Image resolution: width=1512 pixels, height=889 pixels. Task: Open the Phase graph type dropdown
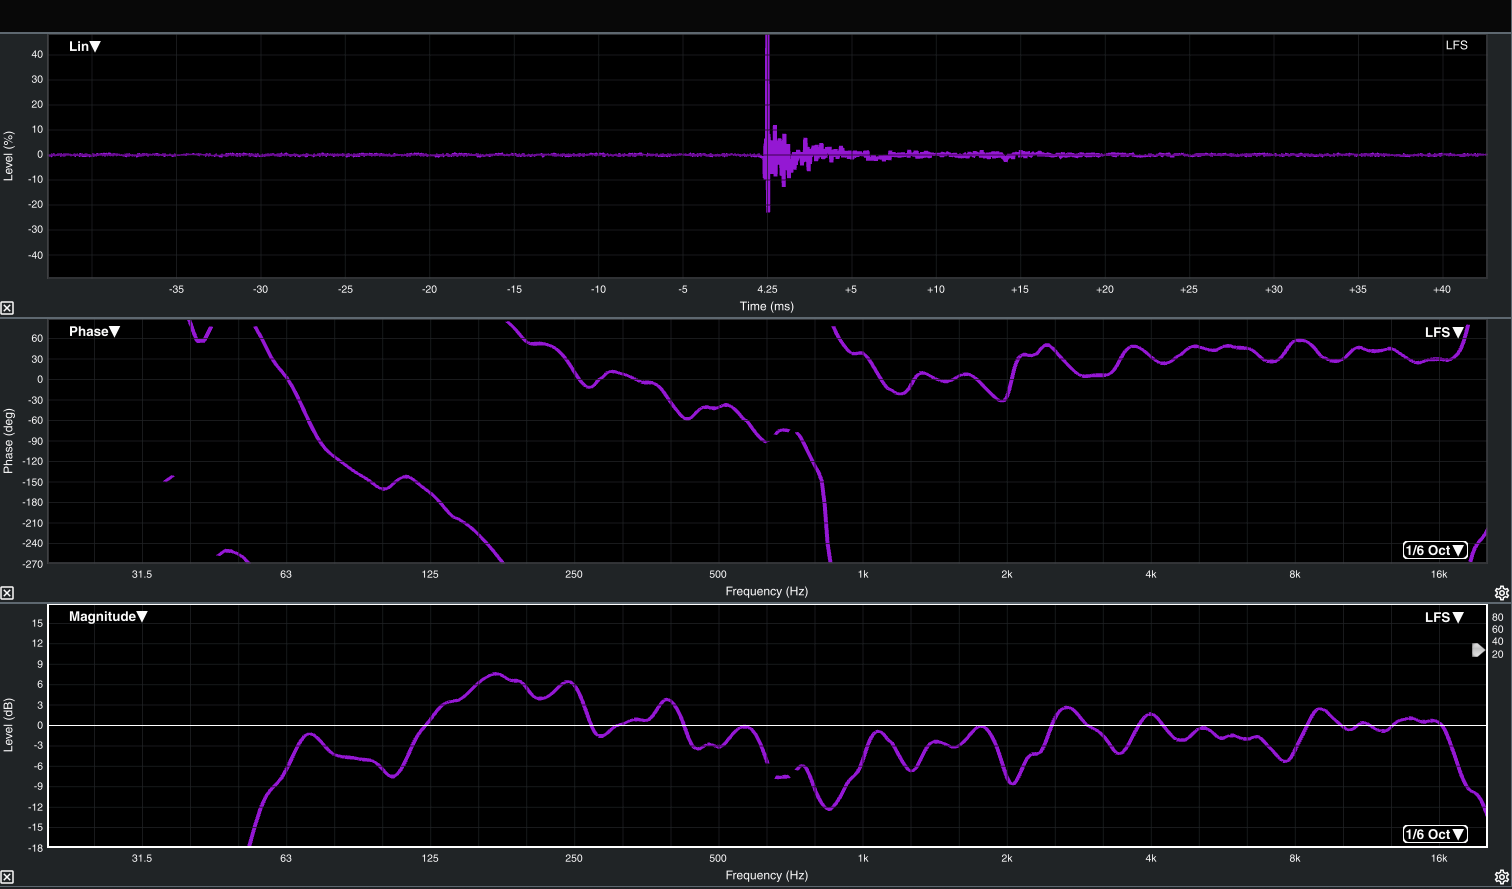coord(94,331)
